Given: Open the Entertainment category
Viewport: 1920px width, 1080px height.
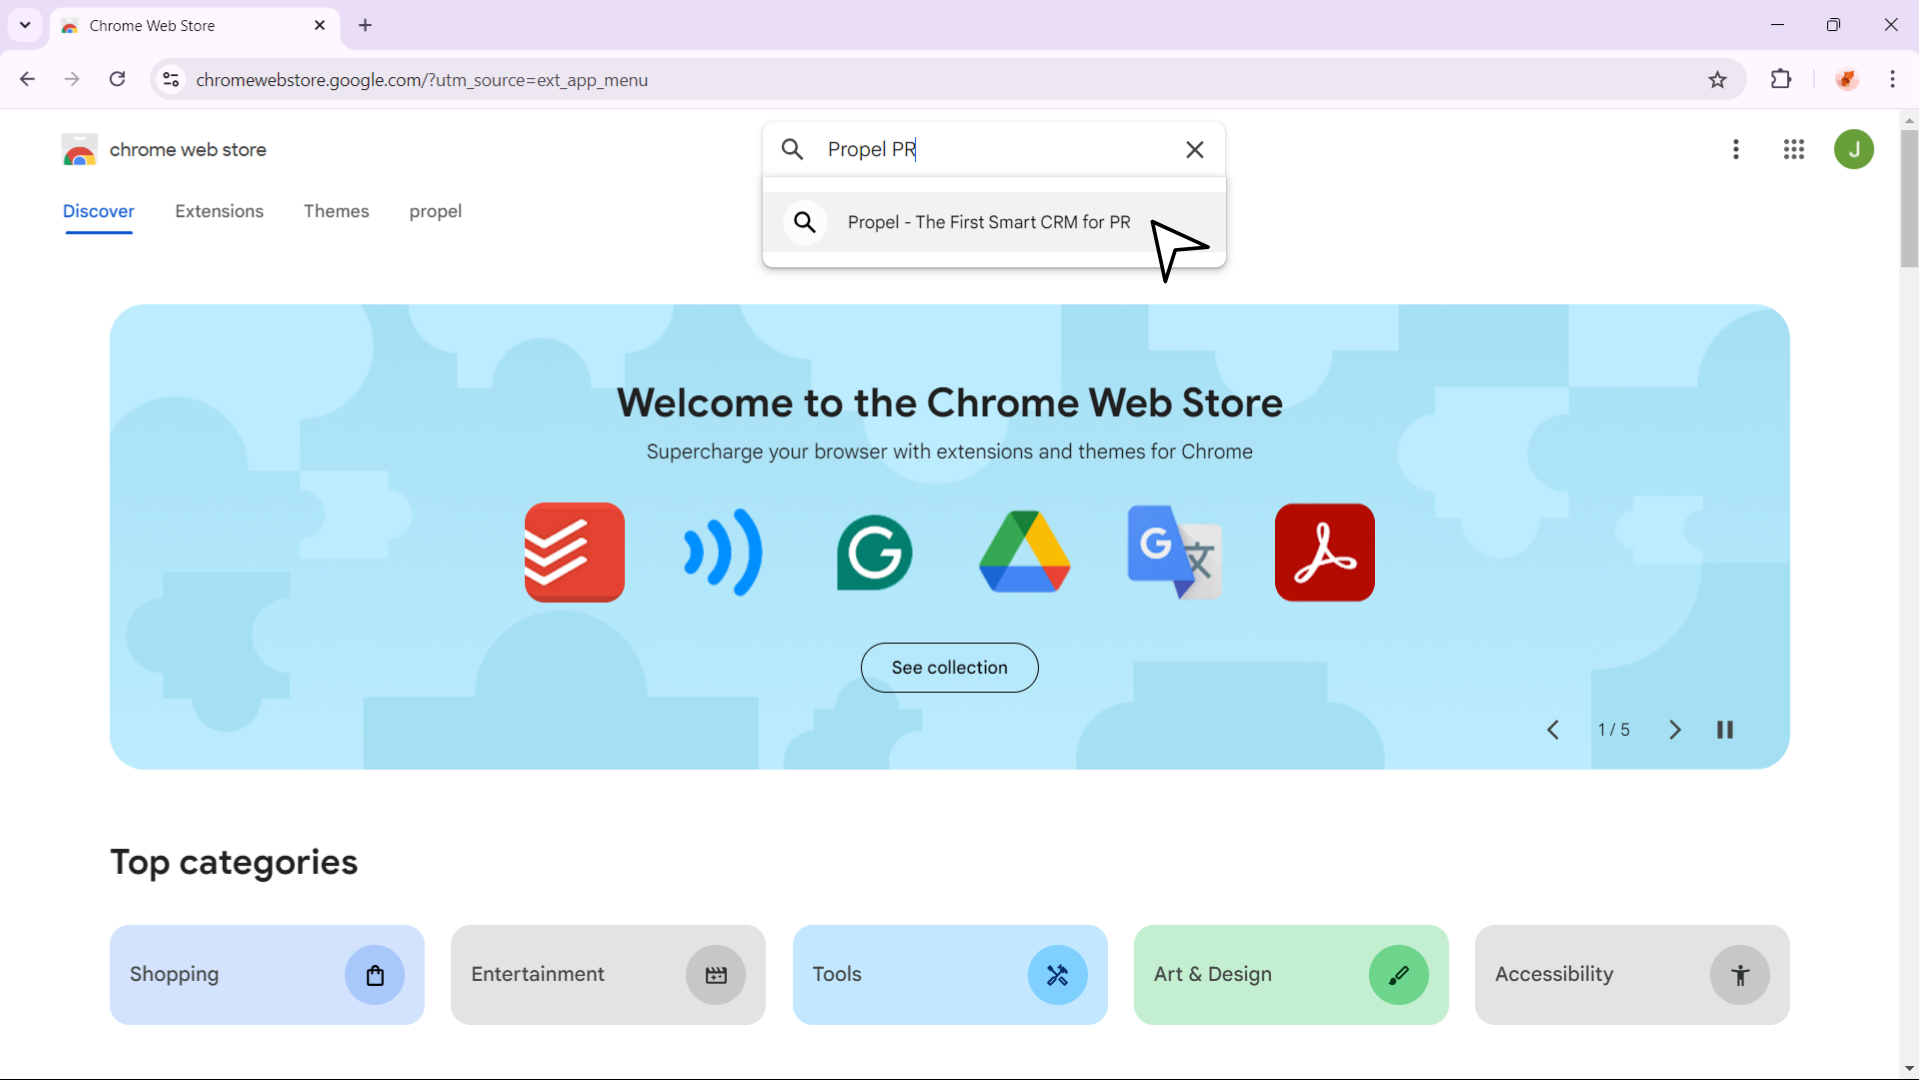Looking at the screenshot, I should pyautogui.click(x=608, y=974).
